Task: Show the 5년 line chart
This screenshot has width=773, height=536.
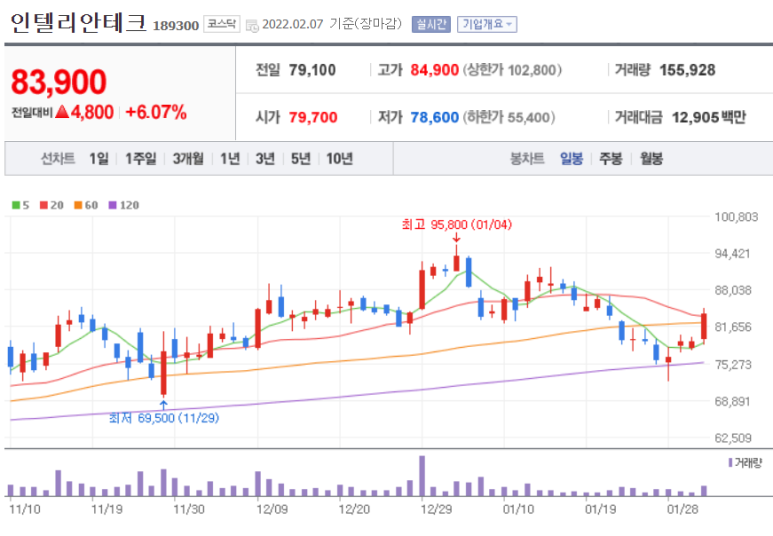Action: (x=301, y=159)
